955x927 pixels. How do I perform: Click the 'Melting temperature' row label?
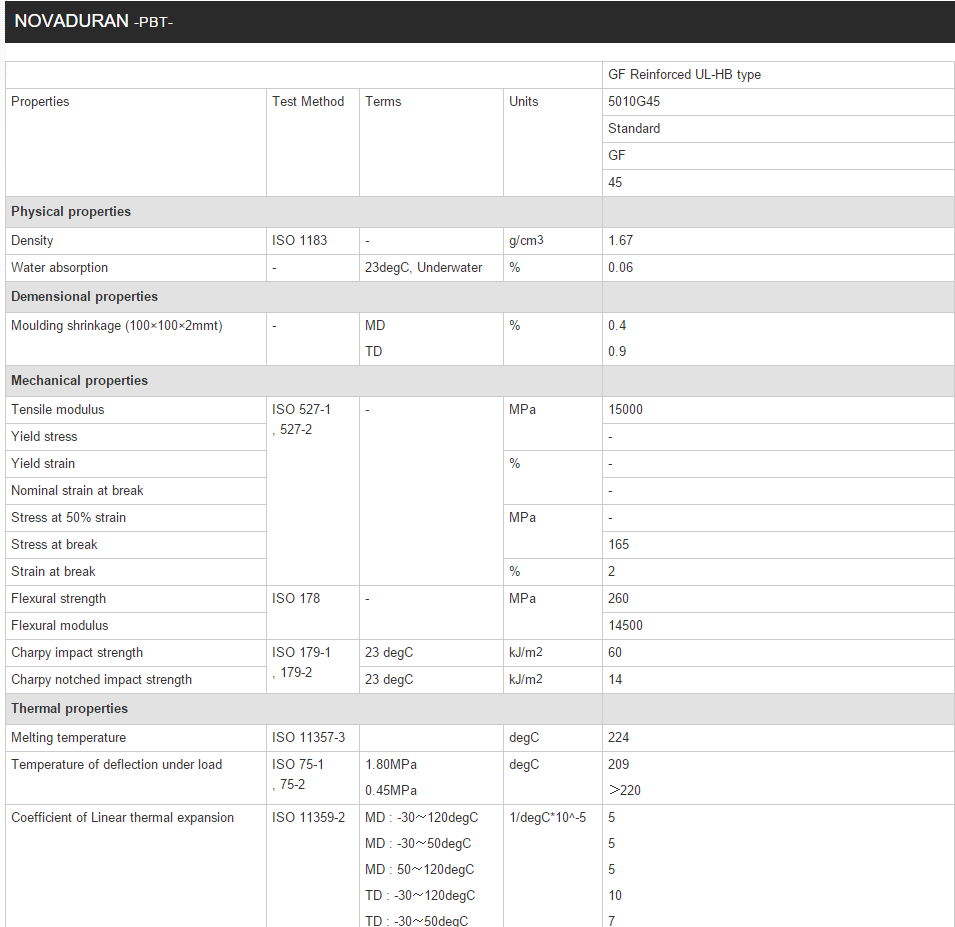pyautogui.click(x=68, y=738)
